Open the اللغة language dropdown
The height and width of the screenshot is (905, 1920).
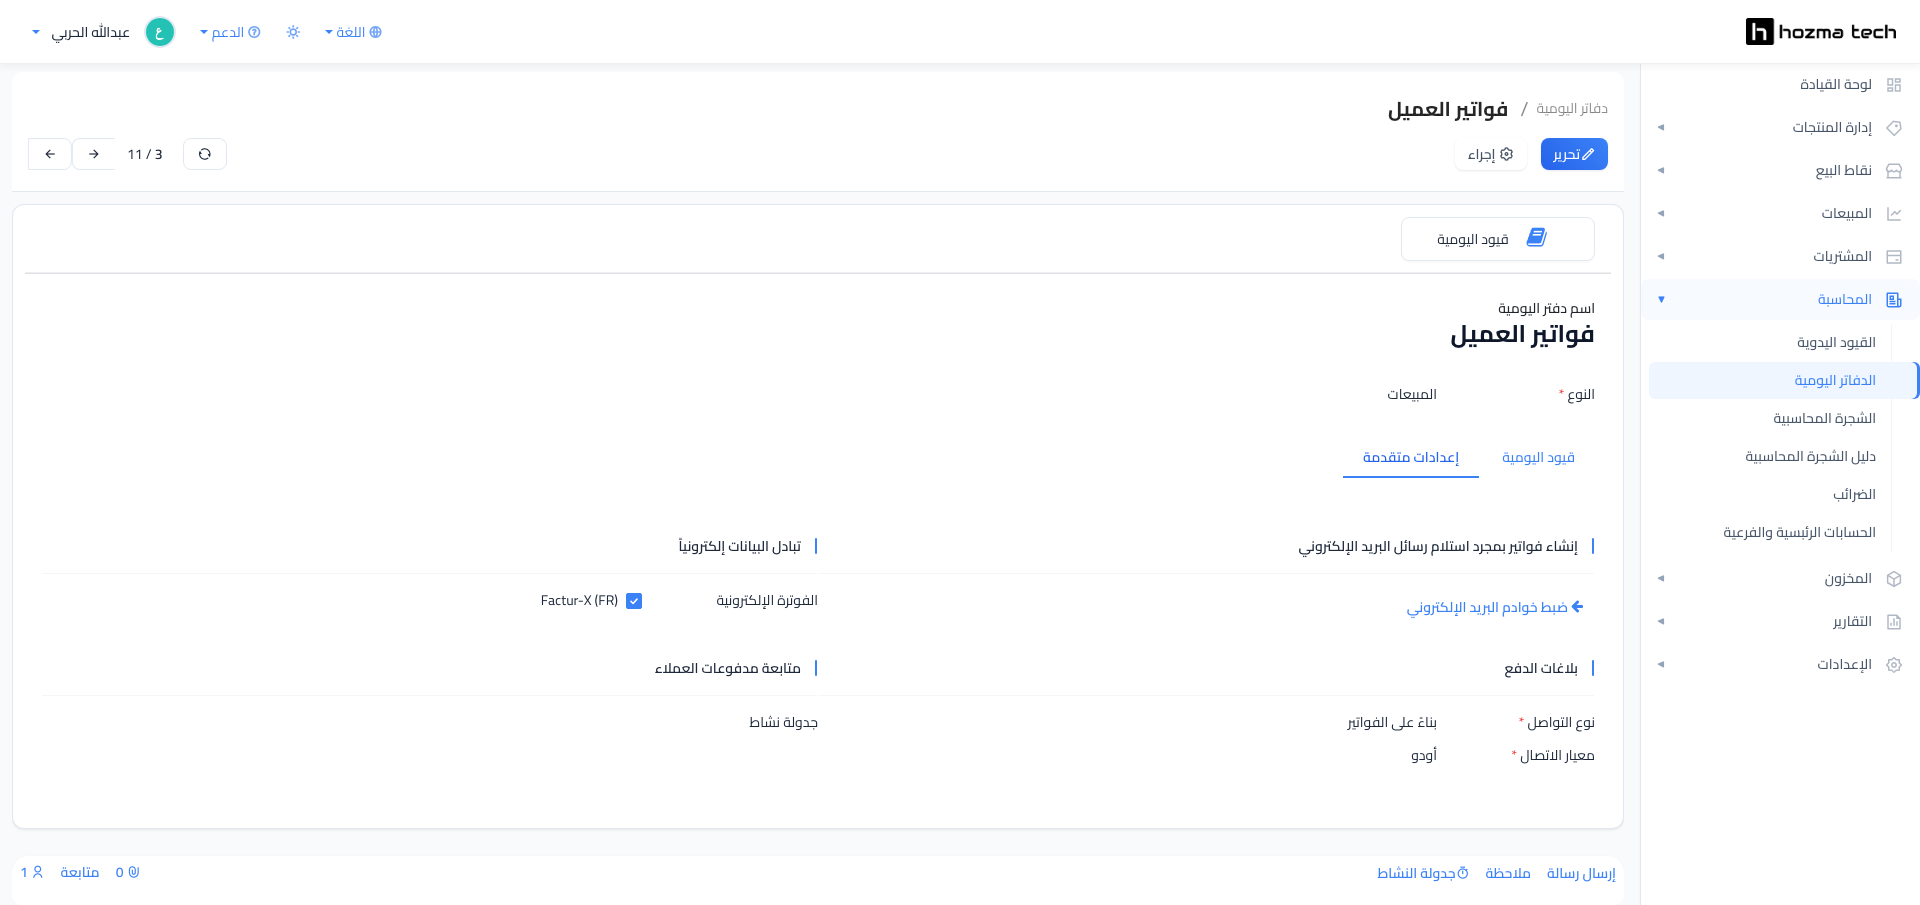coord(353,32)
